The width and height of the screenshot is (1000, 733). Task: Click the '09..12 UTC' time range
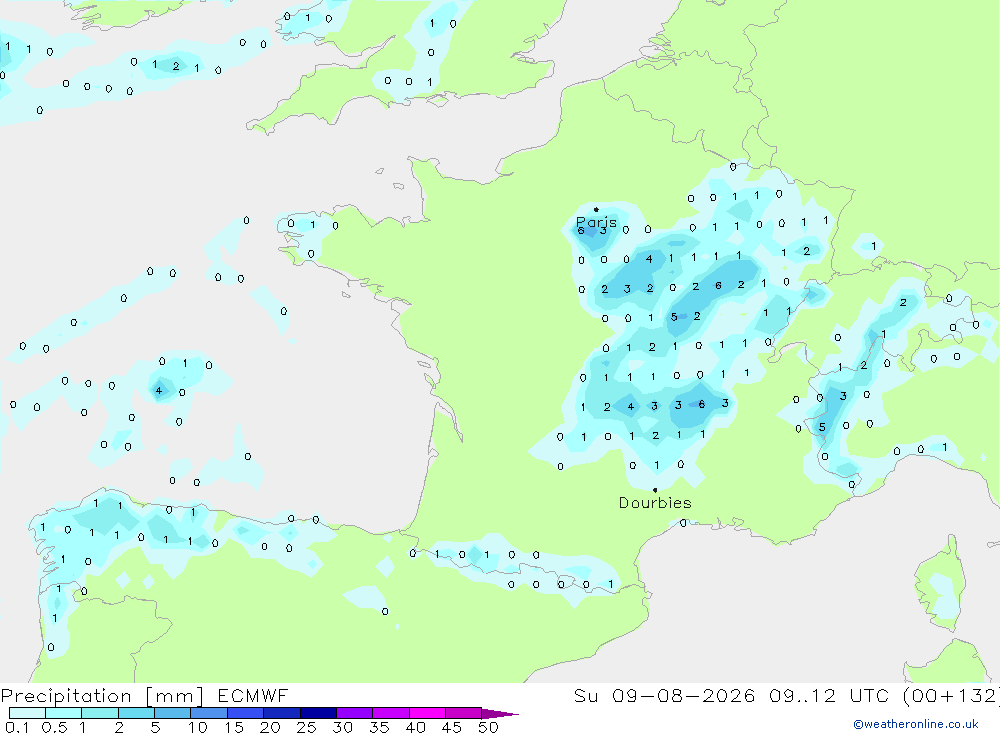(x=829, y=695)
